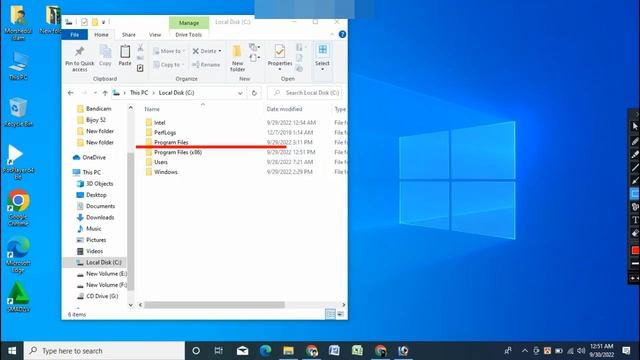Click the Google Chrome desktop icon
The height and width of the screenshot is (360, 640).
pyautogui.click(x=18, y=207)
